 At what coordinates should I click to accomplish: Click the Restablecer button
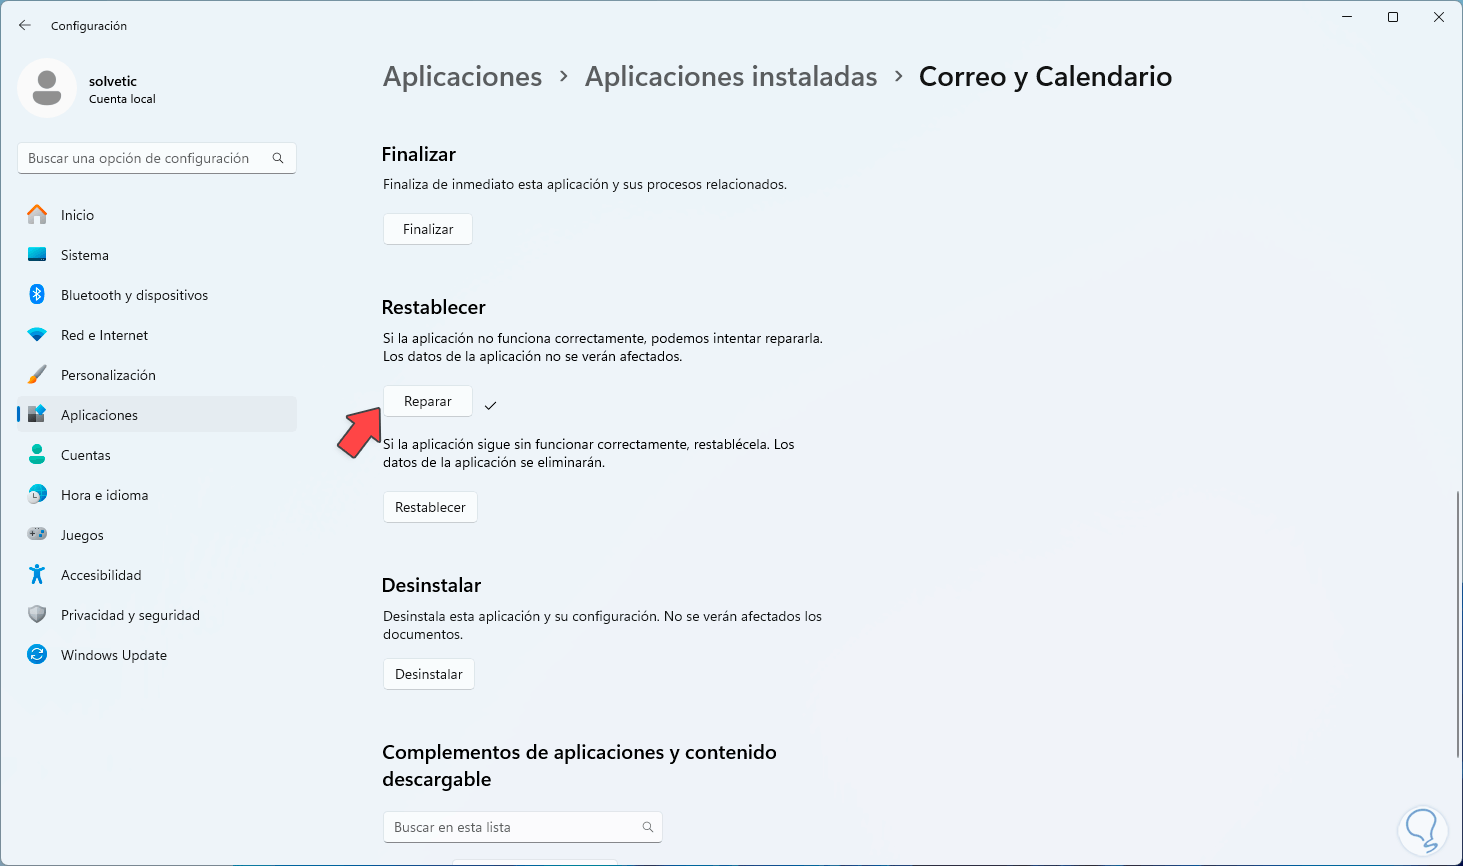pyautogui.click(x=430, y=507)
